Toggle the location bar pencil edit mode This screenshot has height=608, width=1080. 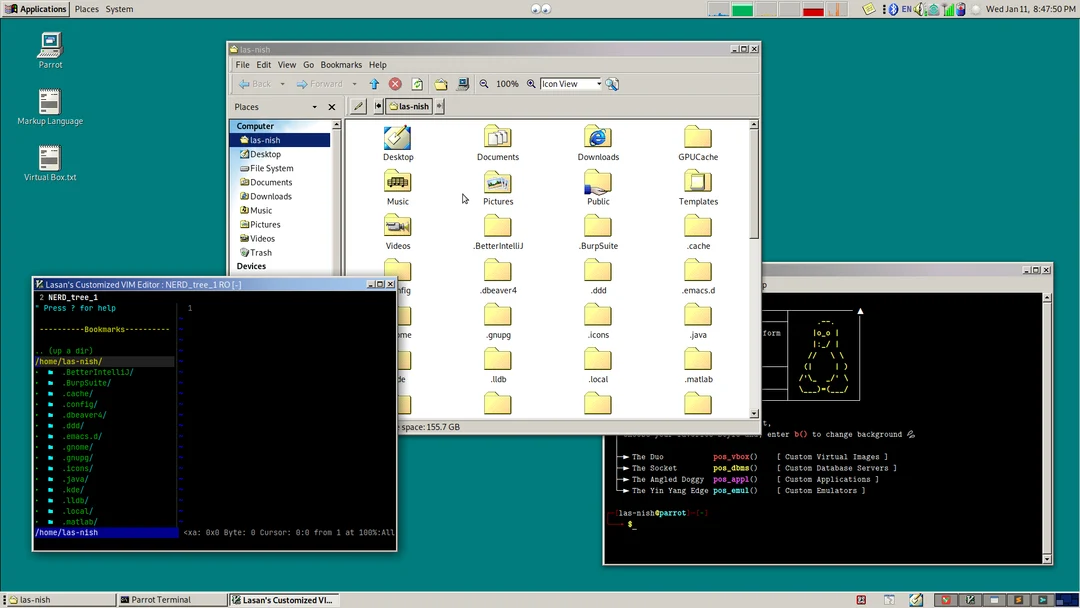[x=358, y=106]
